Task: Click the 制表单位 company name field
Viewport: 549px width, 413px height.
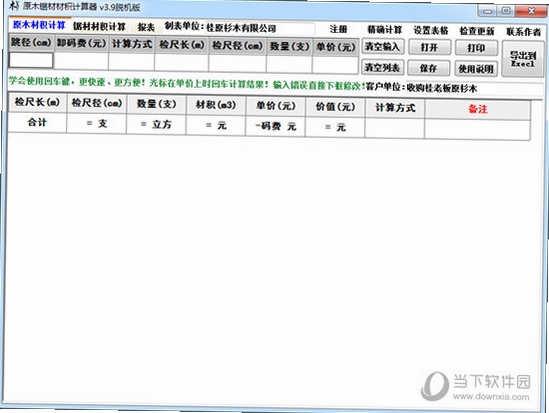Action: [259, 28]
